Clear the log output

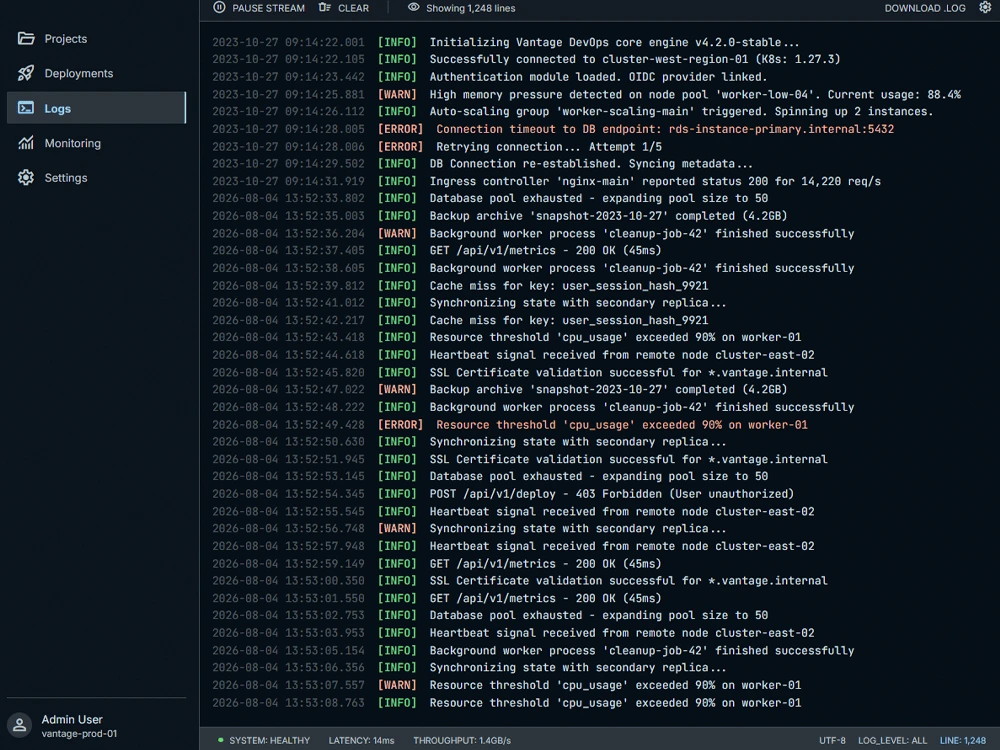coord(344,8)
